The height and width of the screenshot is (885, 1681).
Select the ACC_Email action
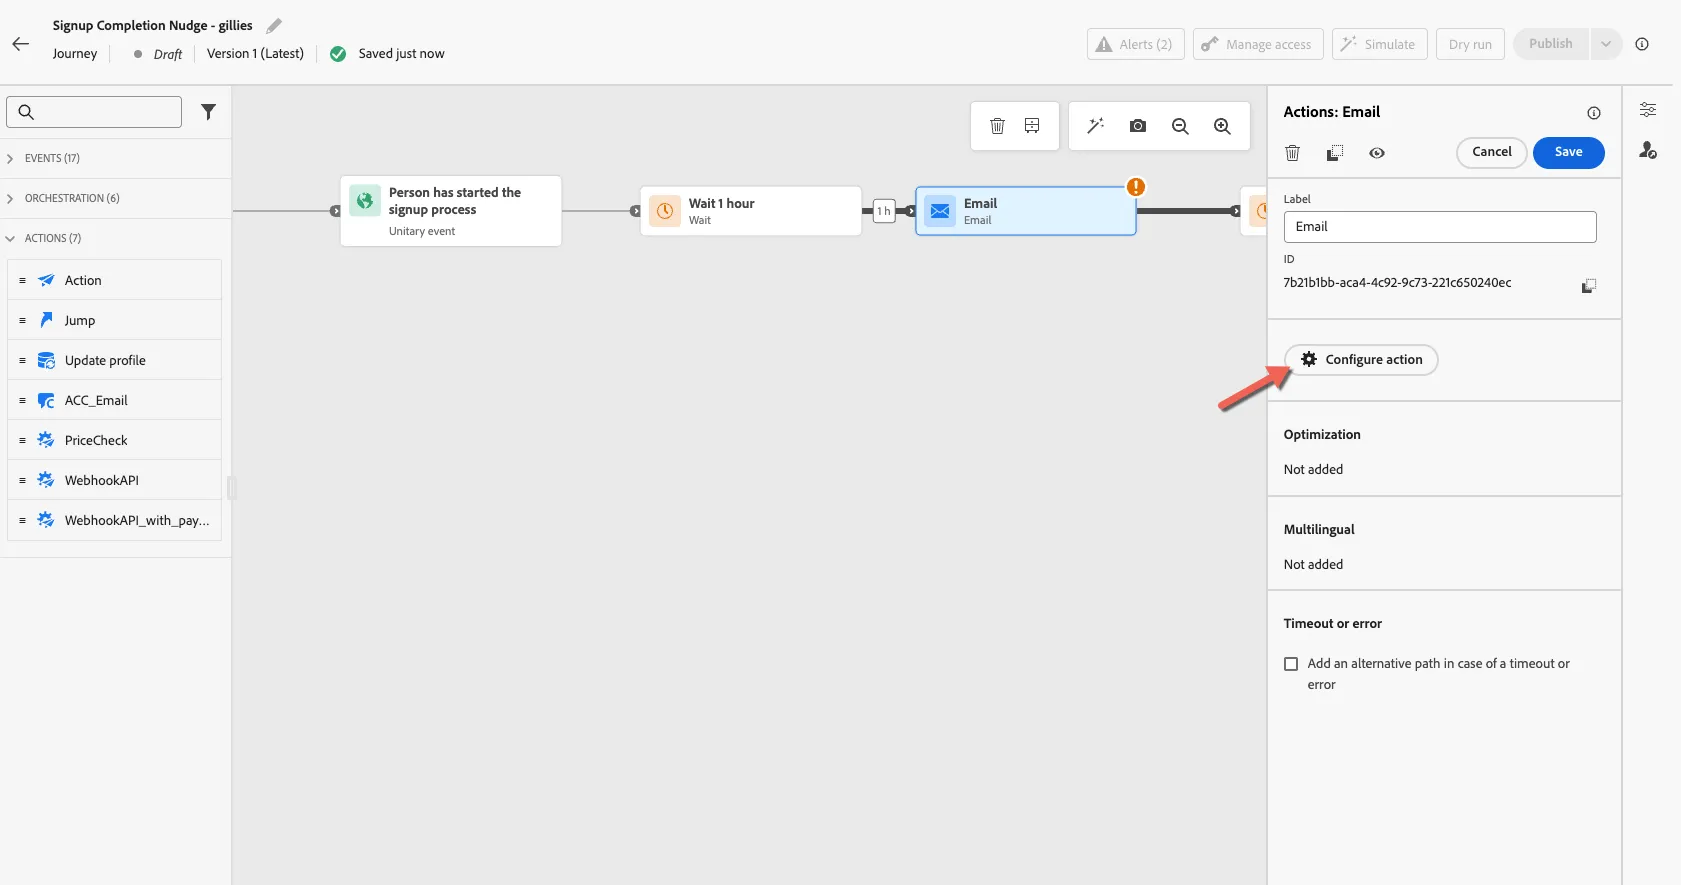click(x=114, y=400)
